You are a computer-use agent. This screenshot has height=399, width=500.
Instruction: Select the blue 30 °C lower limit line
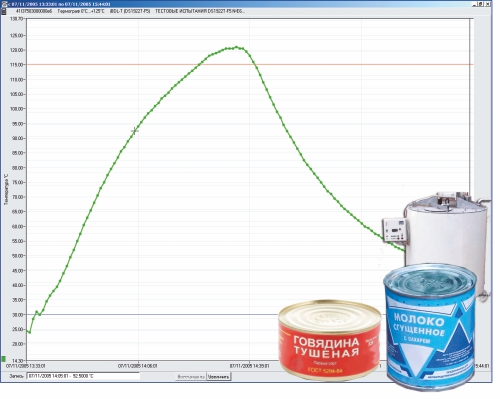tap(150, 314)
